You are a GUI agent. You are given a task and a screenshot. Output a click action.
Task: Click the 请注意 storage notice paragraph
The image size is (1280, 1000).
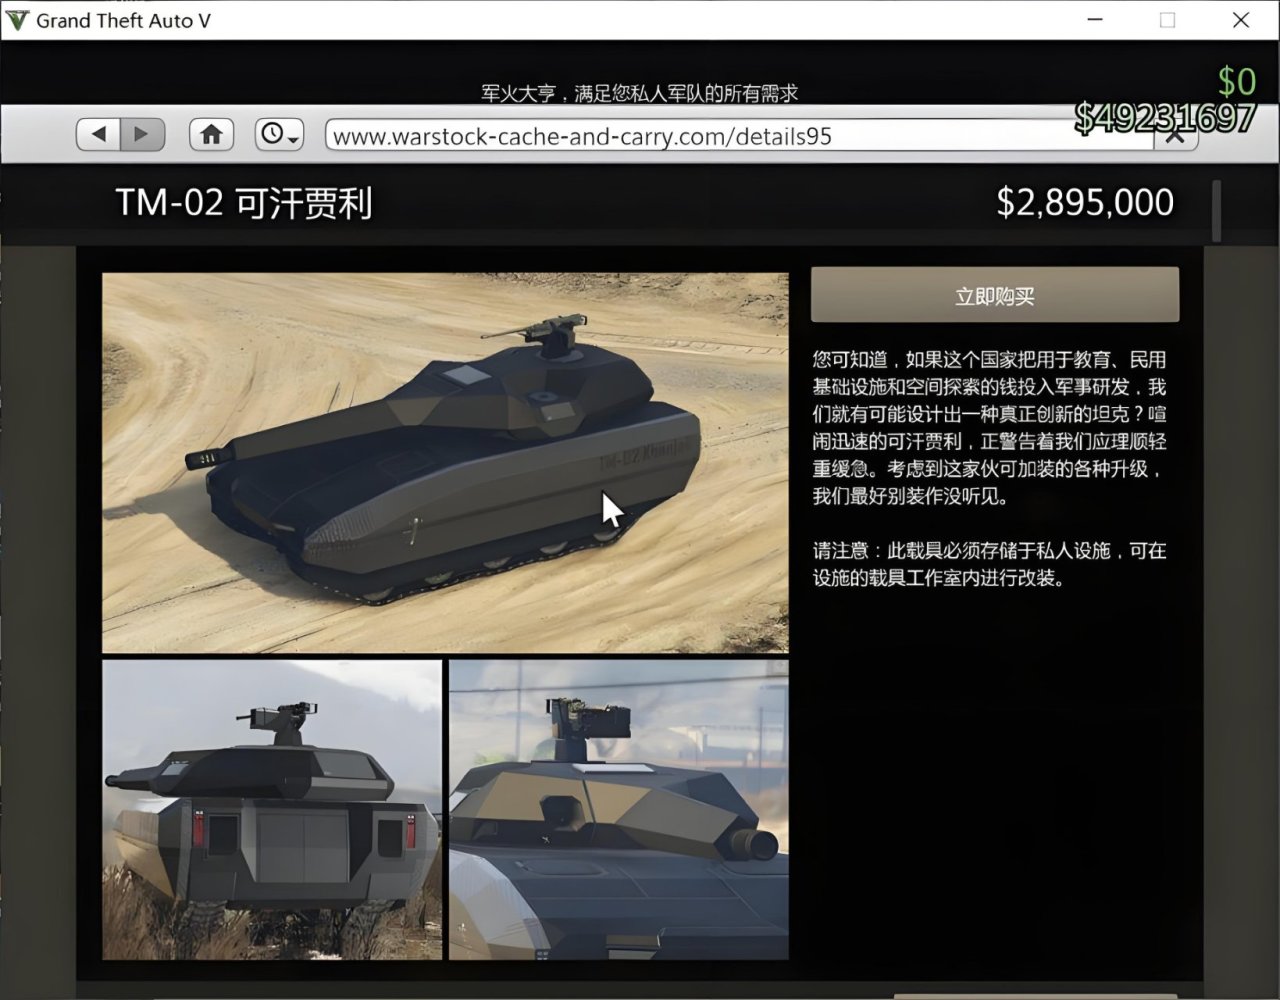(x=989, y=564)
